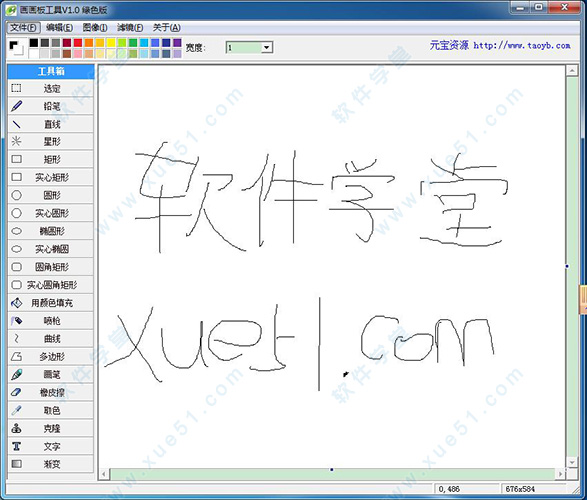Open the width (宽度) dropdown arrow
587x500 pixels.
[267, 48]
